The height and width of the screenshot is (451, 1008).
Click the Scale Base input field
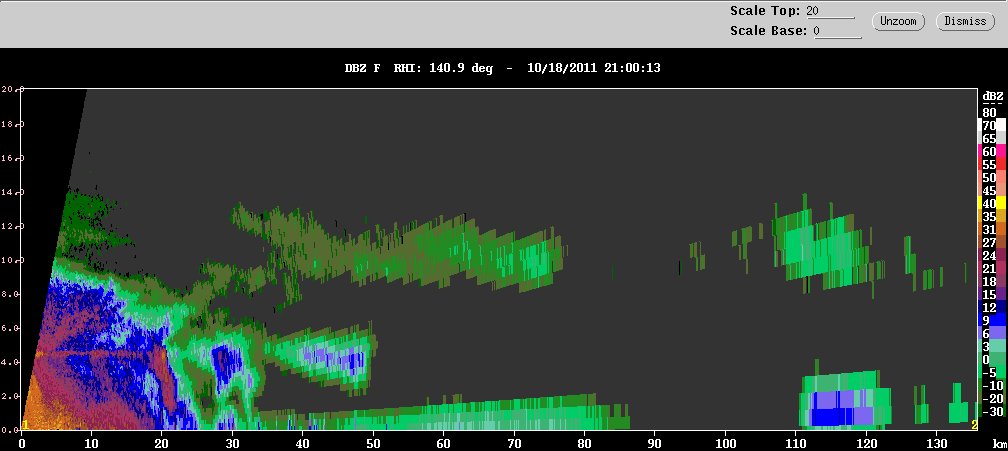pyautogui.click(x=838, y=31)
